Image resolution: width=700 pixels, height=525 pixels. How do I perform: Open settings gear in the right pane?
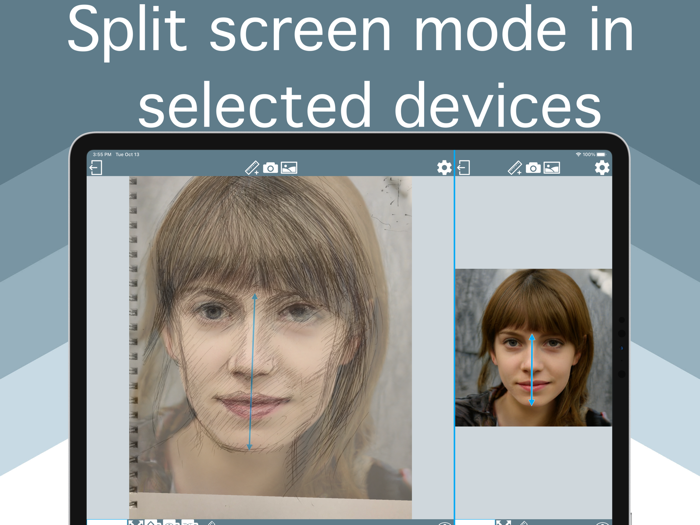tap(602, 168)
